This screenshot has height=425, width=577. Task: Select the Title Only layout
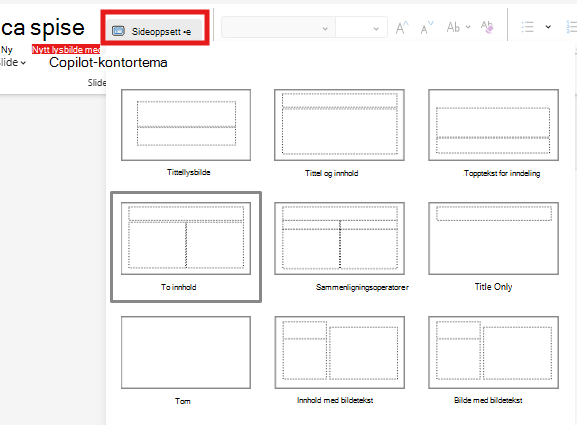(x=493, y=238)
